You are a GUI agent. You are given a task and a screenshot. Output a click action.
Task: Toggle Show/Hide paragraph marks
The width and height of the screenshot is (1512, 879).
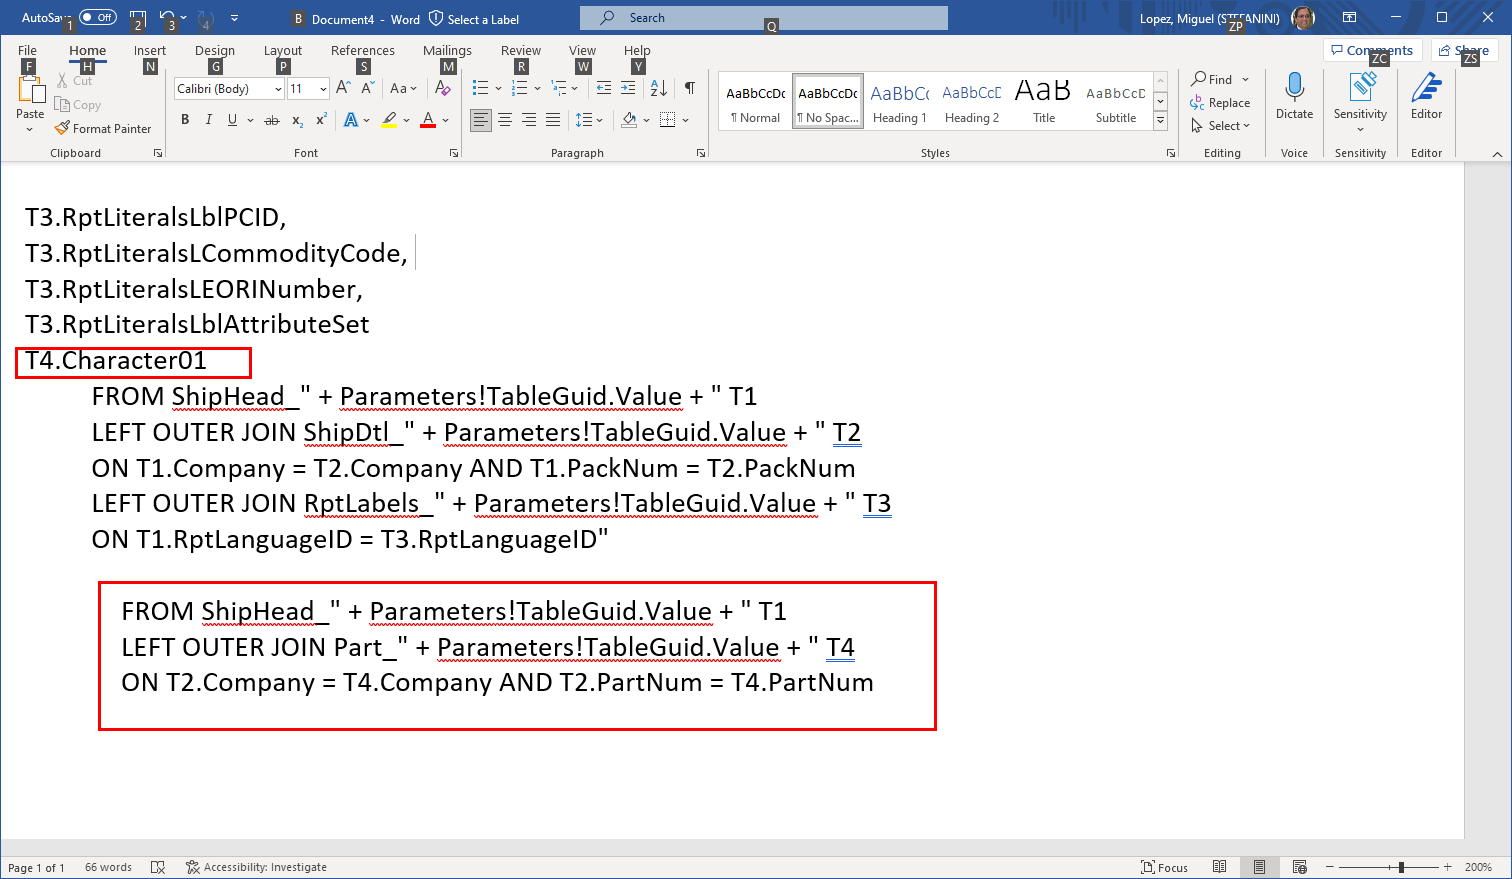tap(690, 88)
